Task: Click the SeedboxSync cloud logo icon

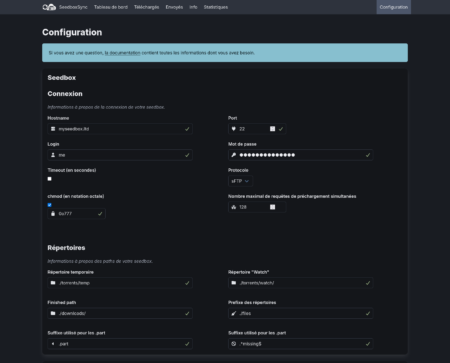Action: coord(49,7)
